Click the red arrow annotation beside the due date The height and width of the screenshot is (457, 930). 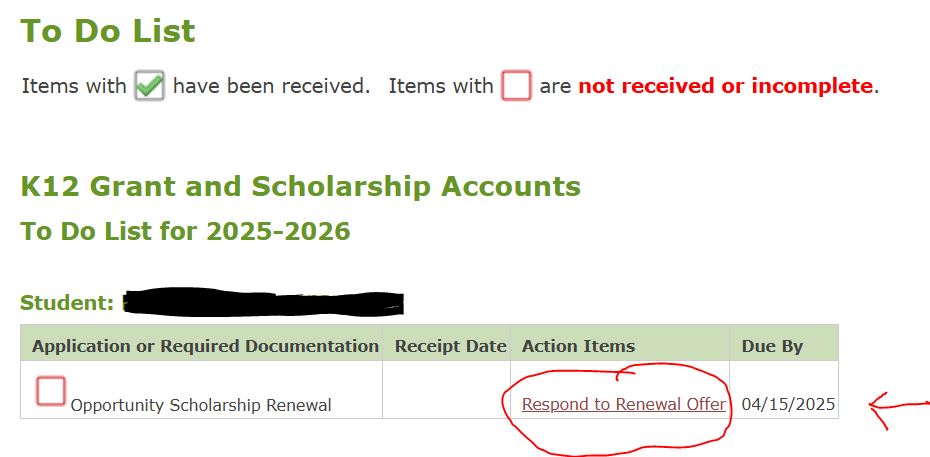tap(898, 406)
